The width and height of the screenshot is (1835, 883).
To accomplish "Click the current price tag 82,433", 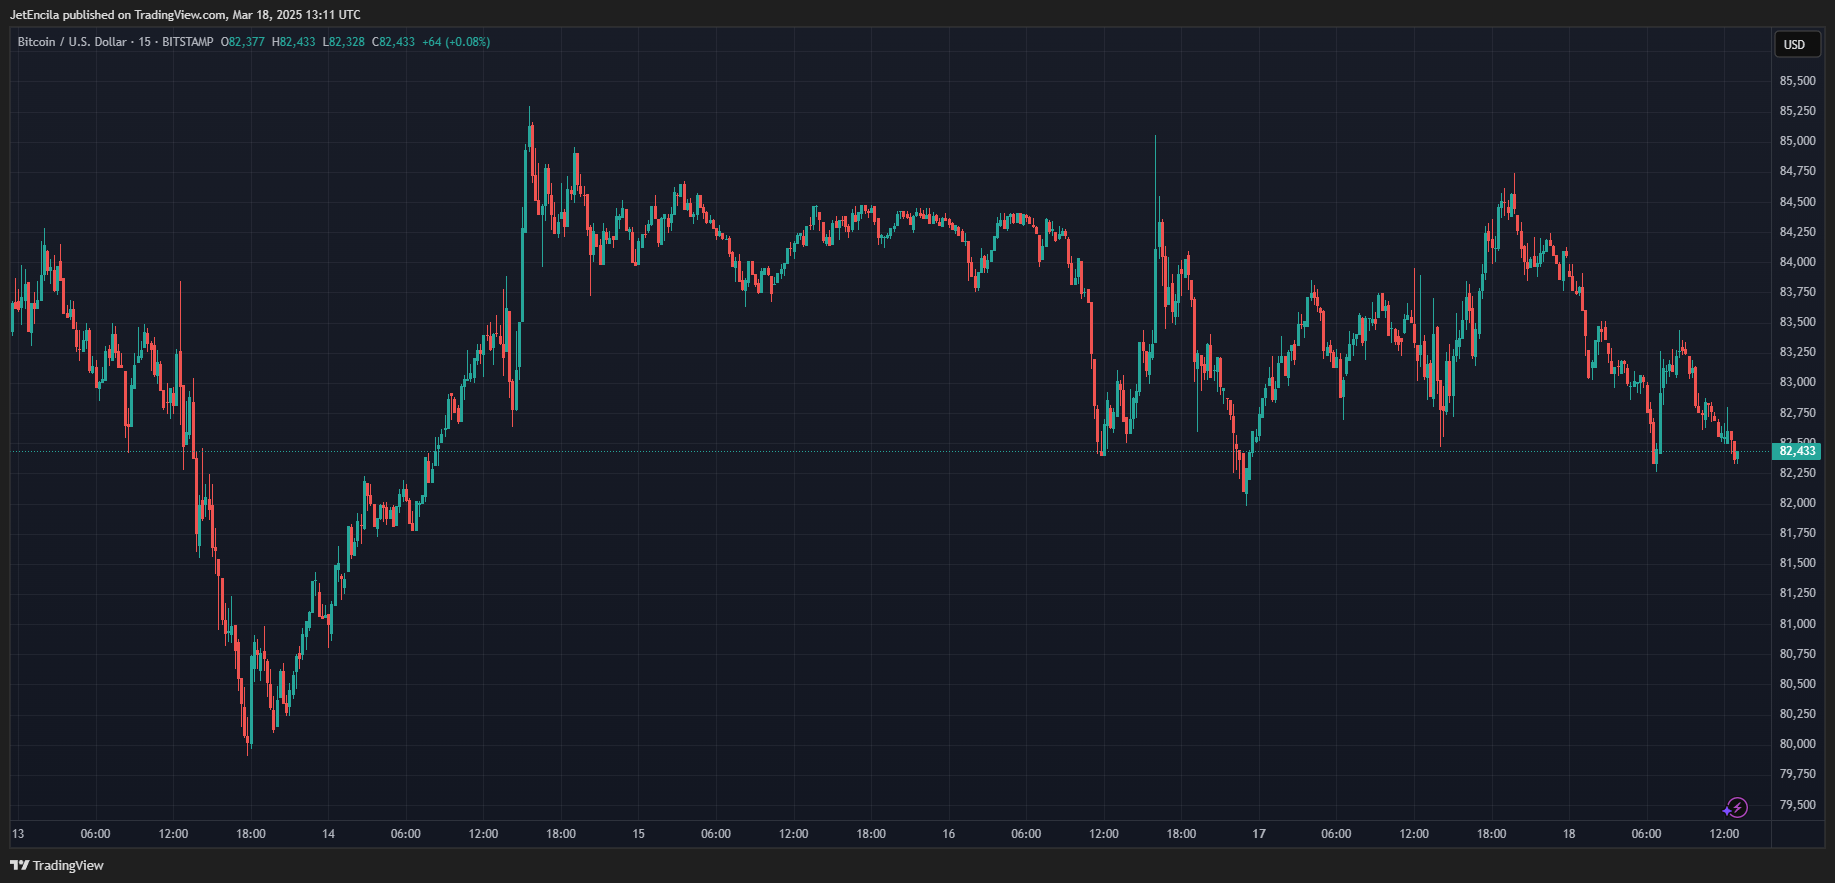I will [x=1797, y=451].
